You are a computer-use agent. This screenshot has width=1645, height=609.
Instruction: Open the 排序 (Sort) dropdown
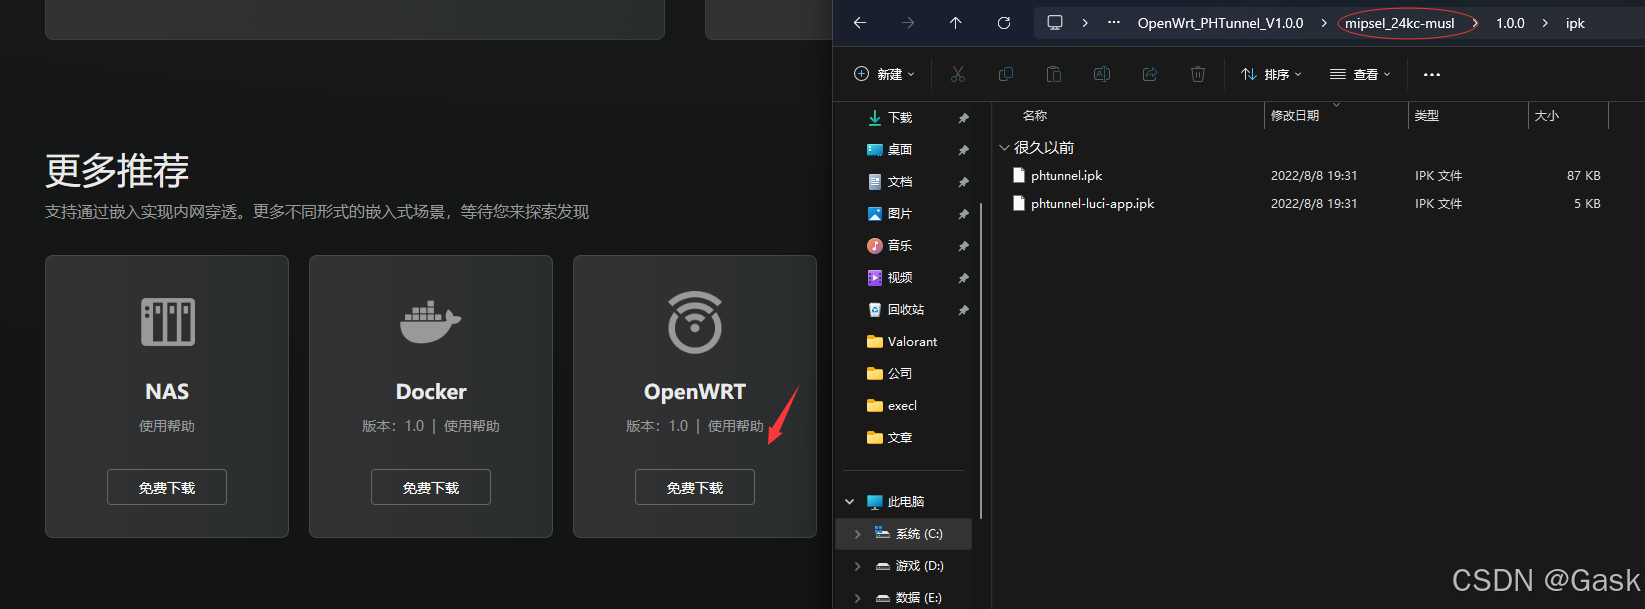pos(1271,74)
